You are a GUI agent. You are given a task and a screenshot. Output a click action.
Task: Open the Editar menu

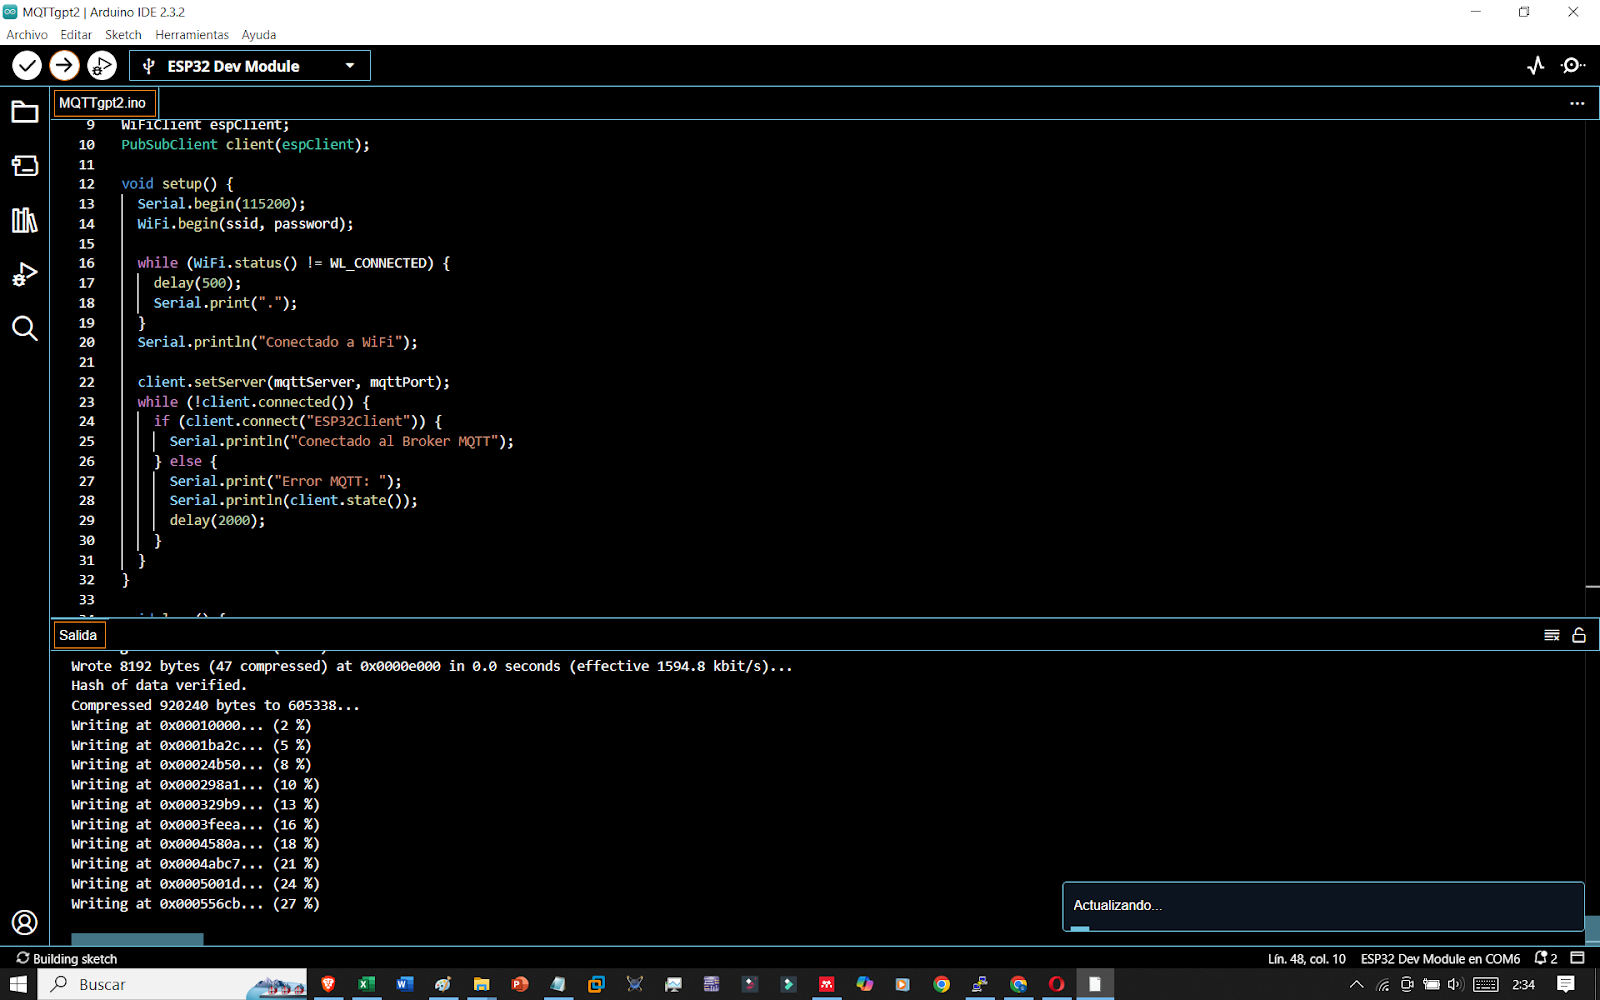point(76,35)
